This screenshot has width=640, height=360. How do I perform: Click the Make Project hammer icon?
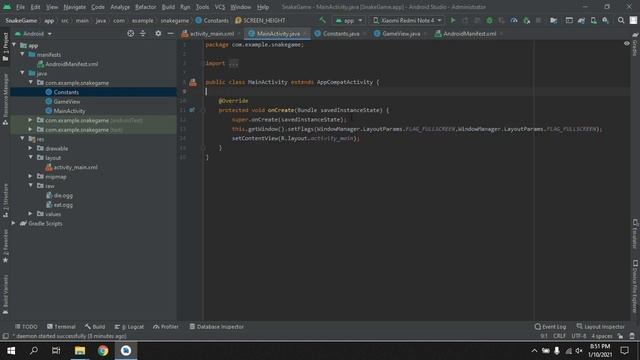(x=322, y=20)
